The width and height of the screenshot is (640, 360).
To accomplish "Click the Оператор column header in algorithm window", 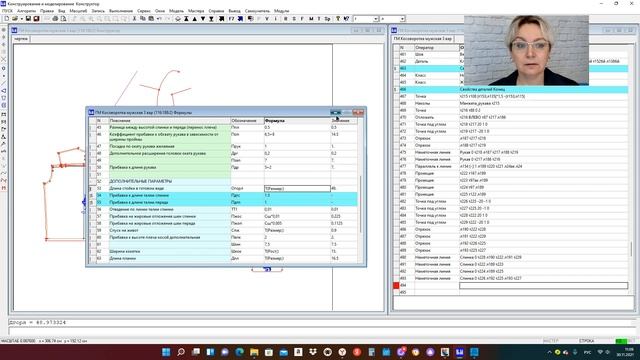I will (x=437, y=48).
